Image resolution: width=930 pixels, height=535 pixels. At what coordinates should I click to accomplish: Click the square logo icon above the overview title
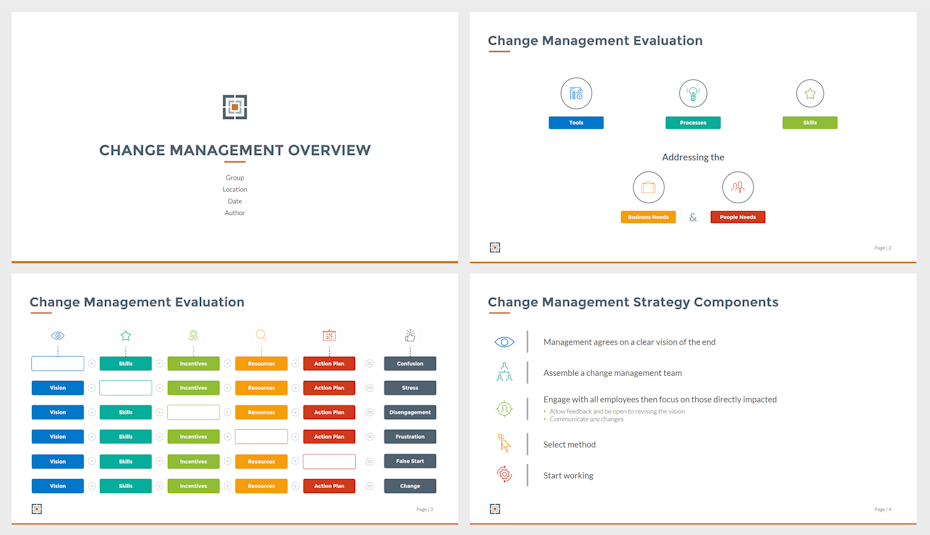pos(235,107)
